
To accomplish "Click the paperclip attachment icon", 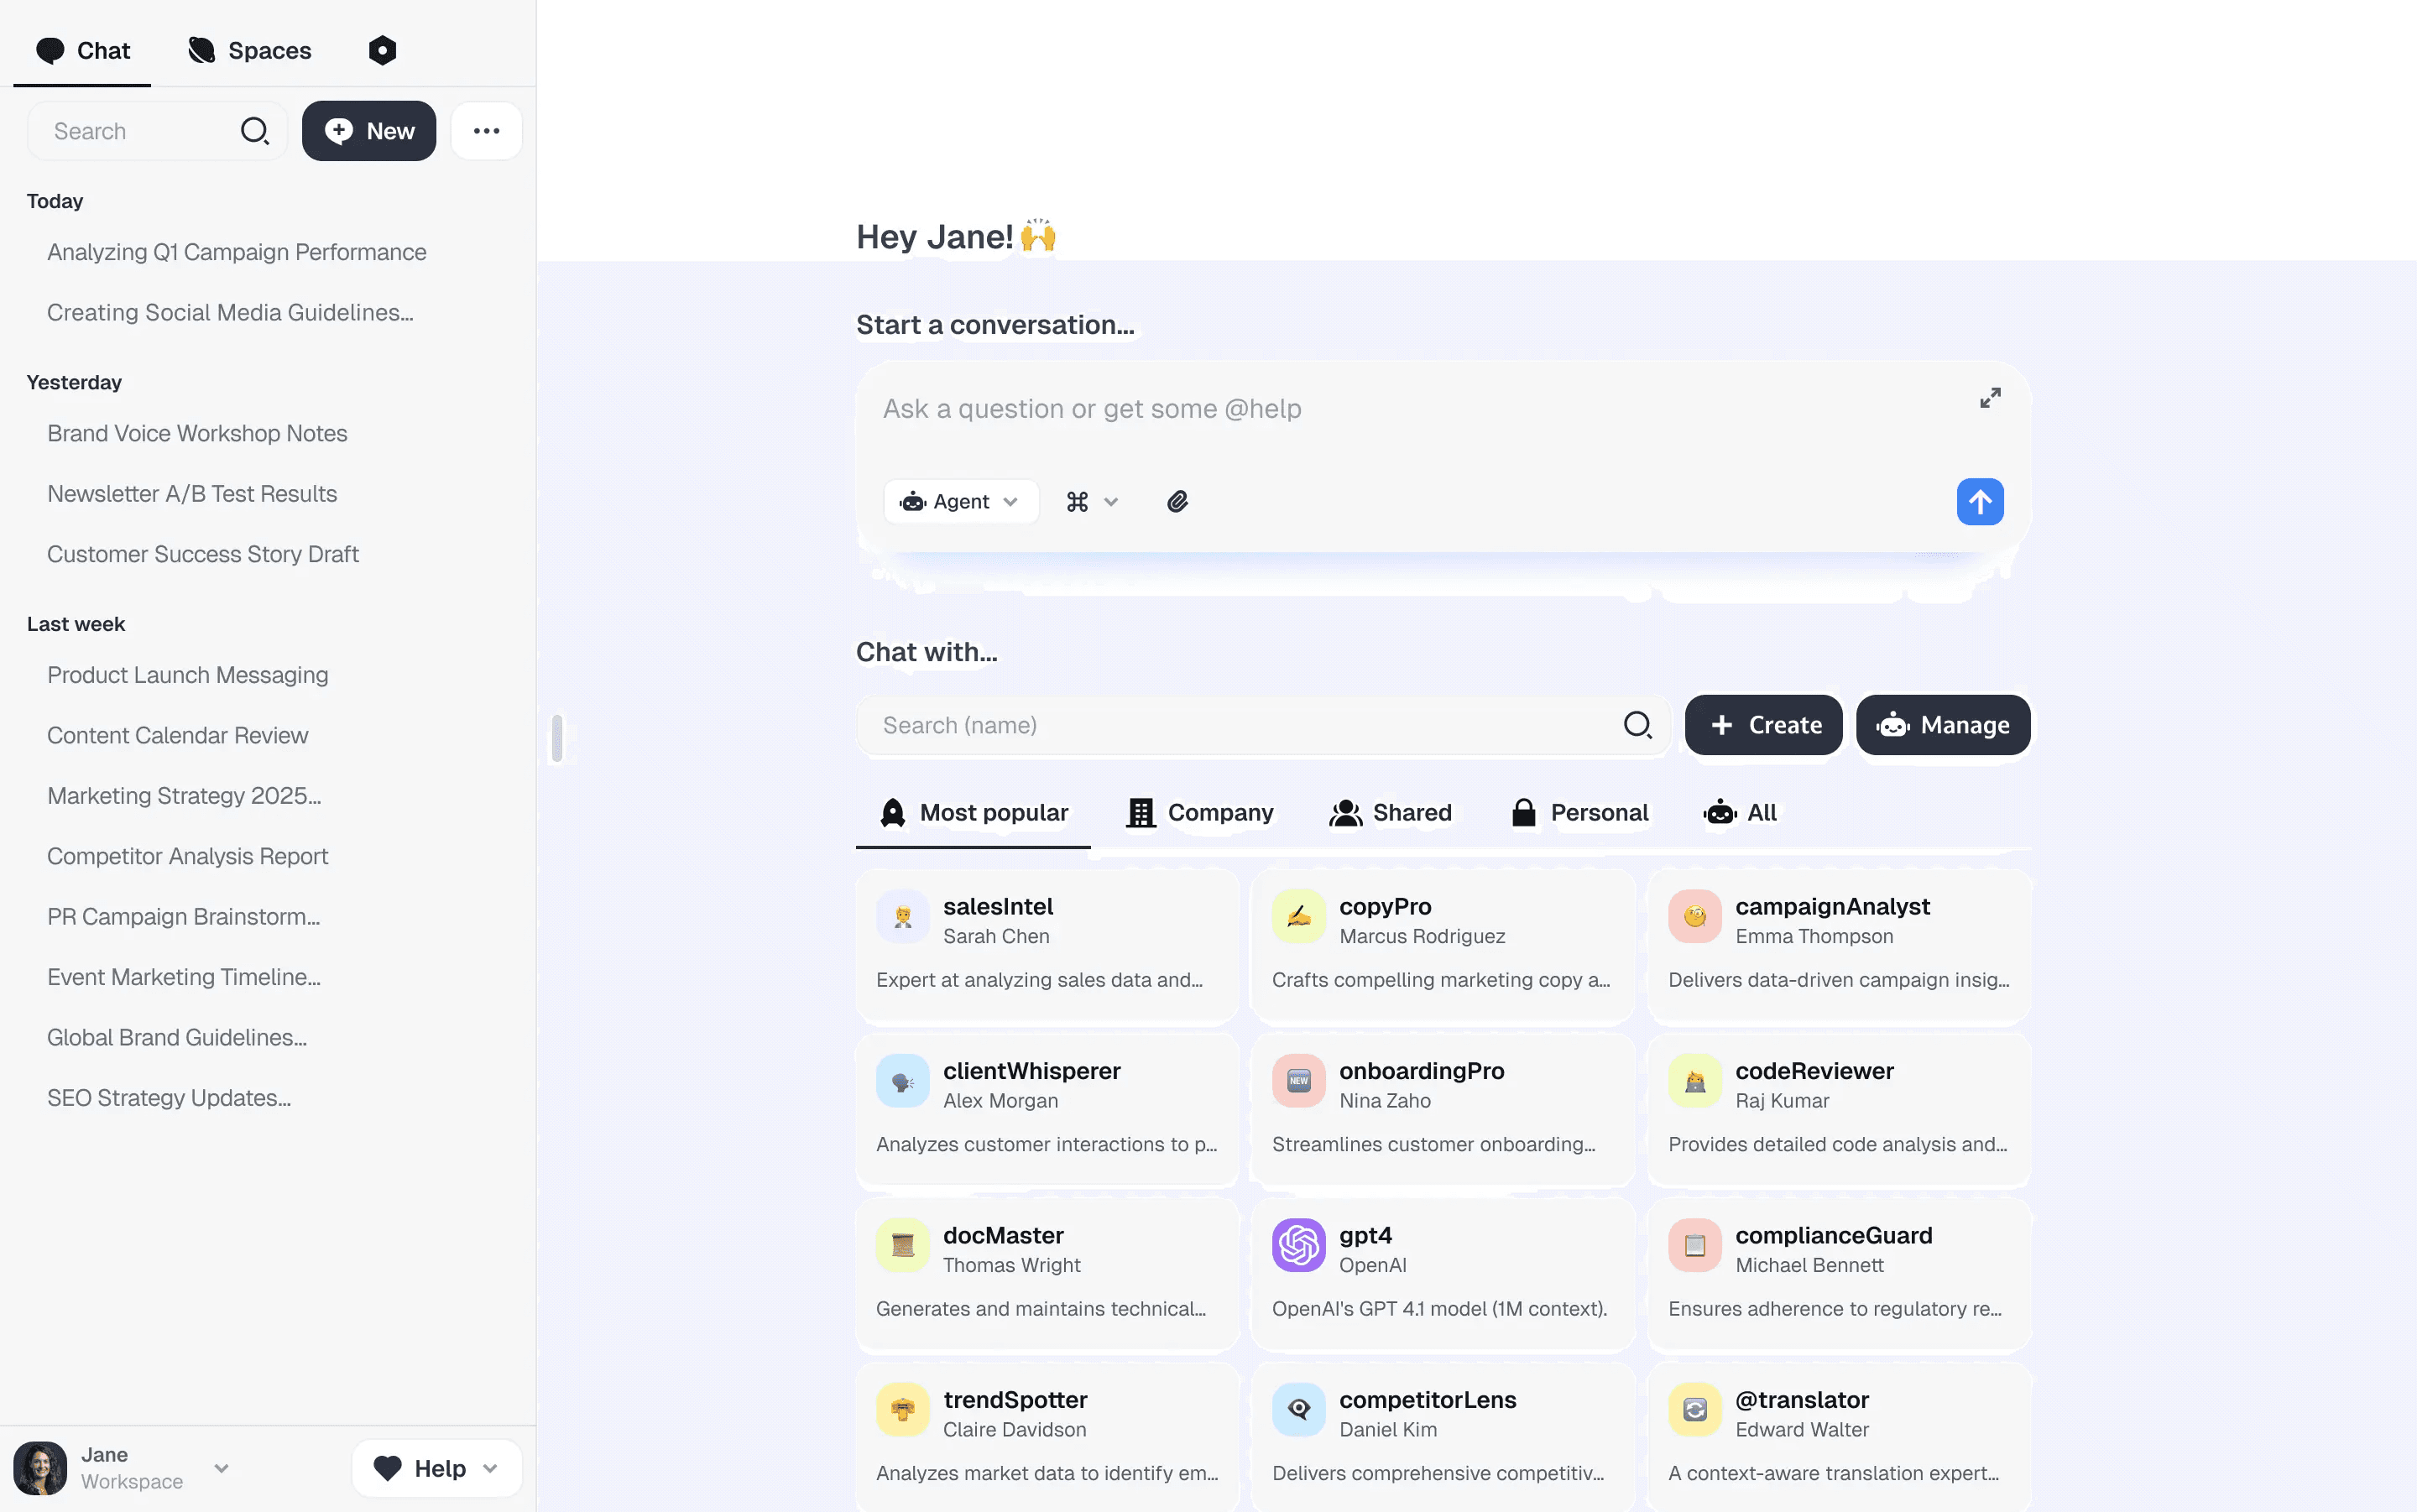I will point(1177,502).
